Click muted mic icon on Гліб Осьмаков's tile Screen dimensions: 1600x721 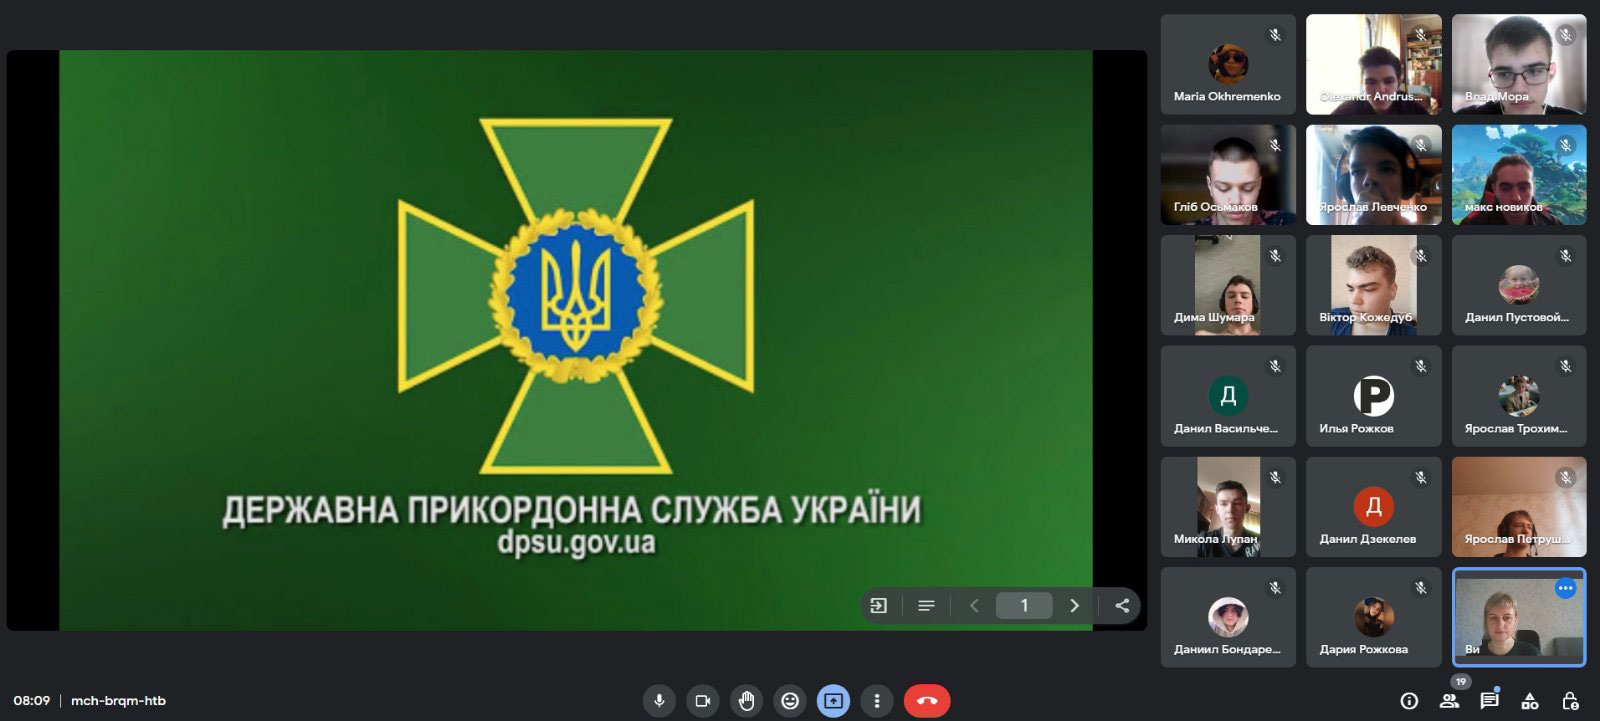[1275, 145]
